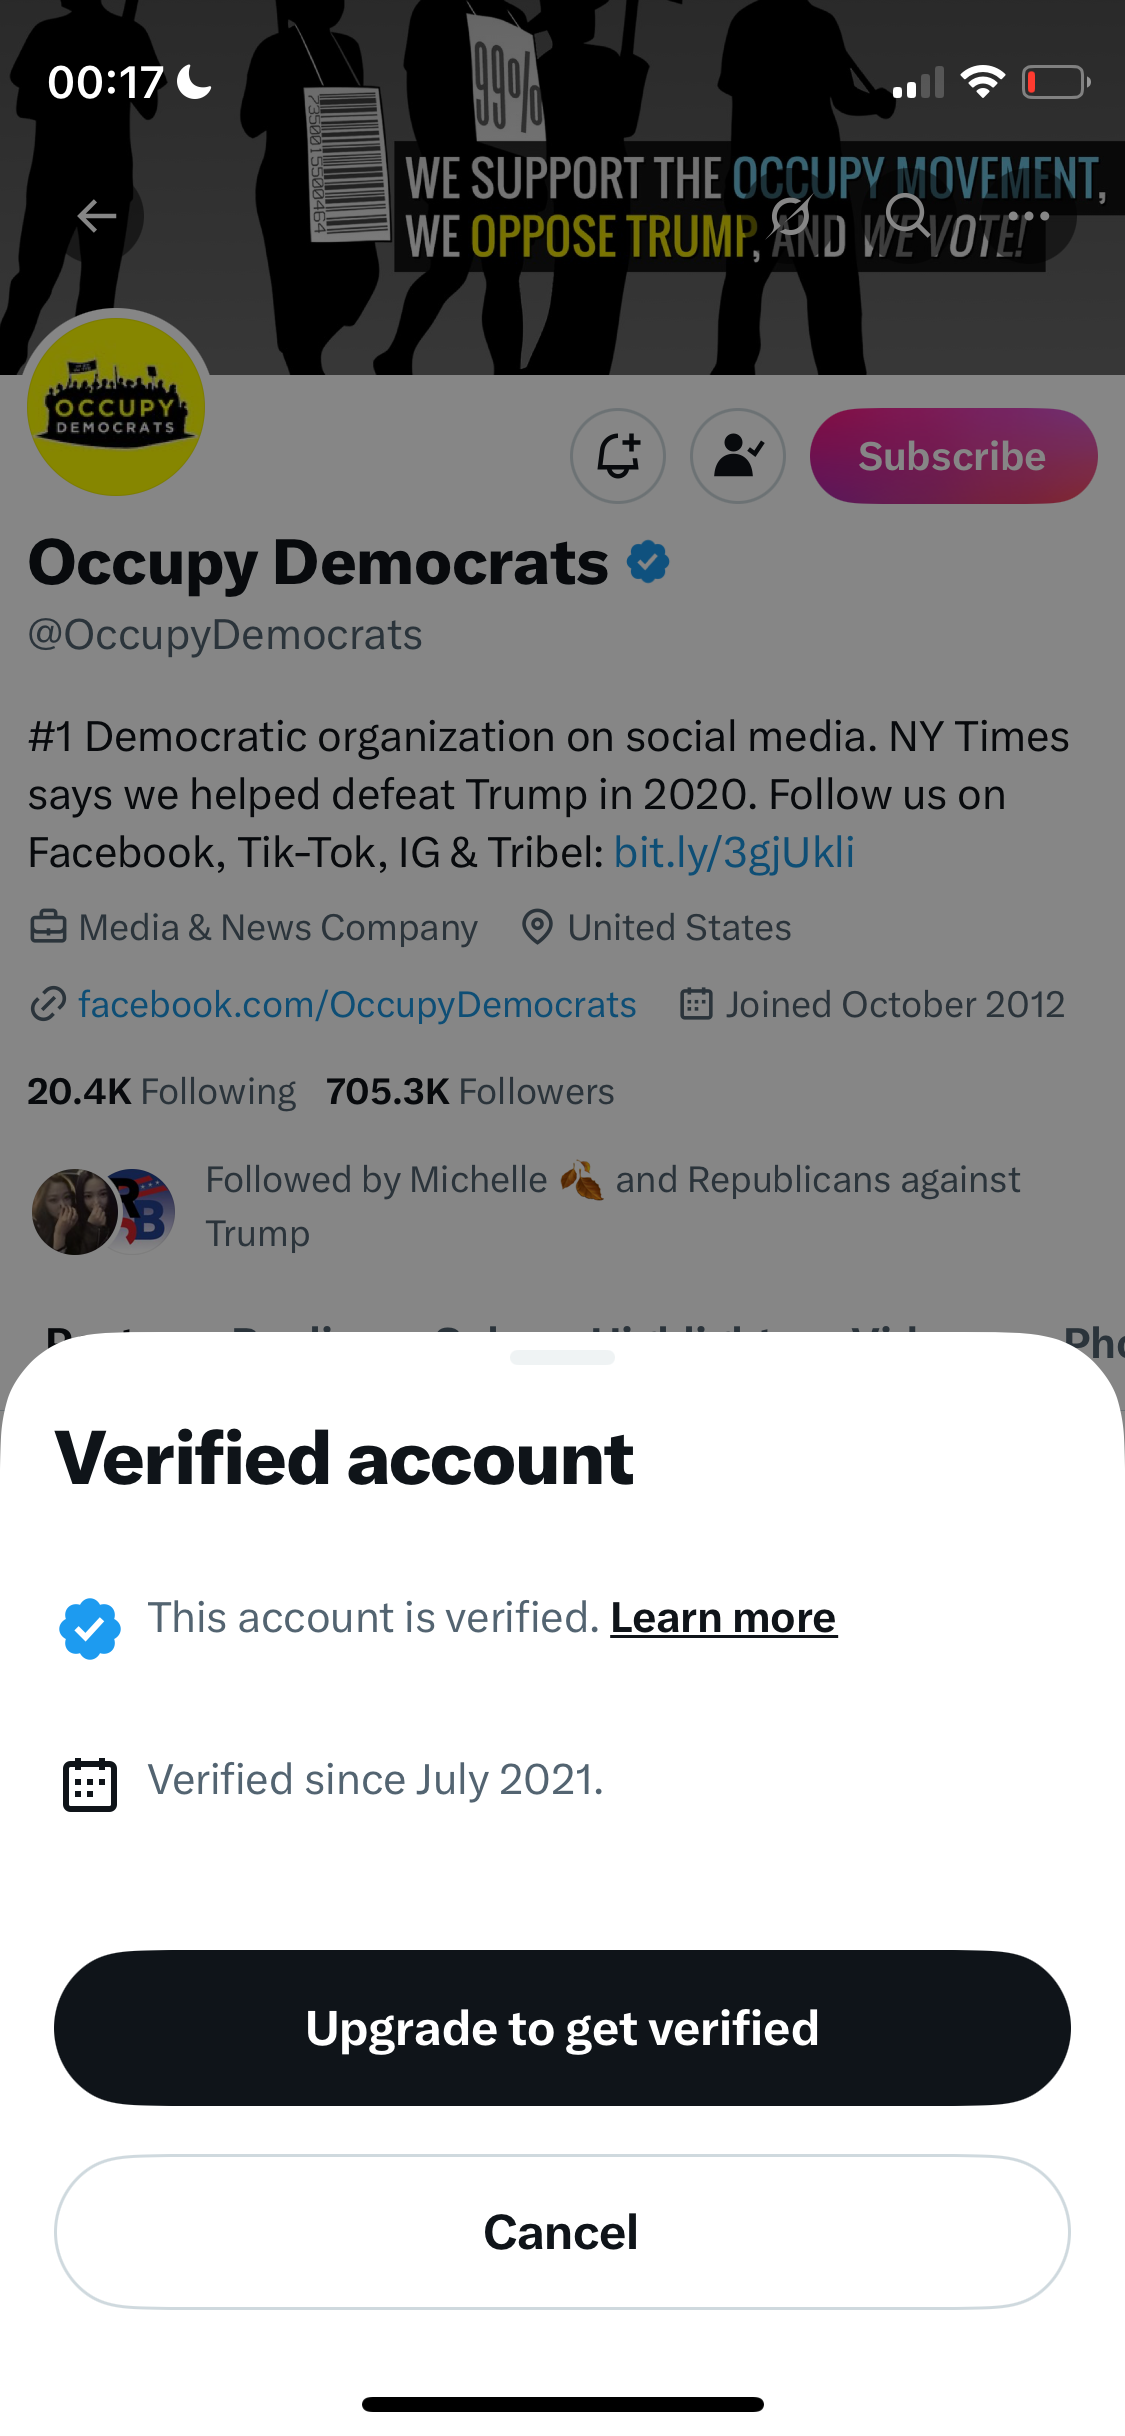Image resolution: width=1125 pixels, height=2436 pixels.
Task: Open facebook.com/OccupyDemocrats link
Action: pos(357,1005)
